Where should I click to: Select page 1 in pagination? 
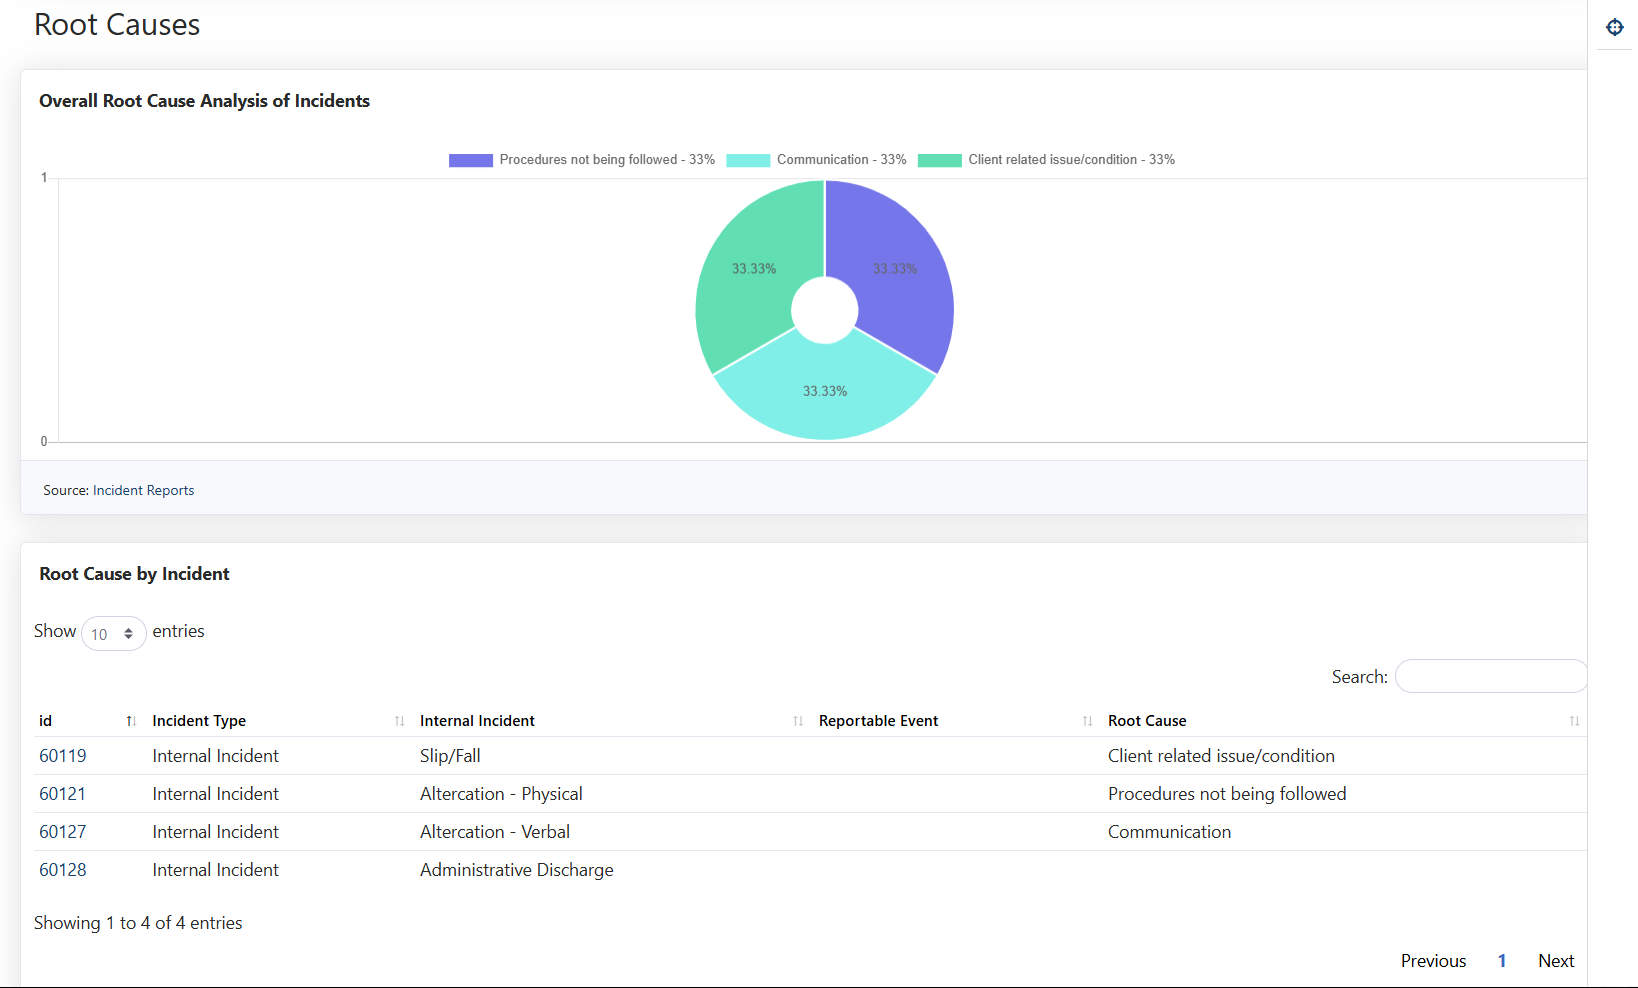[x=1501, y=961]
